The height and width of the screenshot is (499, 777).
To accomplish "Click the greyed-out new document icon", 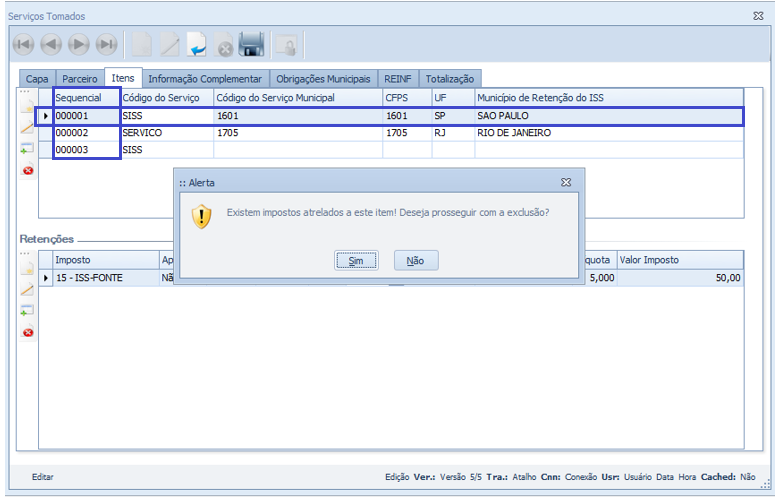I will [142, 45].
